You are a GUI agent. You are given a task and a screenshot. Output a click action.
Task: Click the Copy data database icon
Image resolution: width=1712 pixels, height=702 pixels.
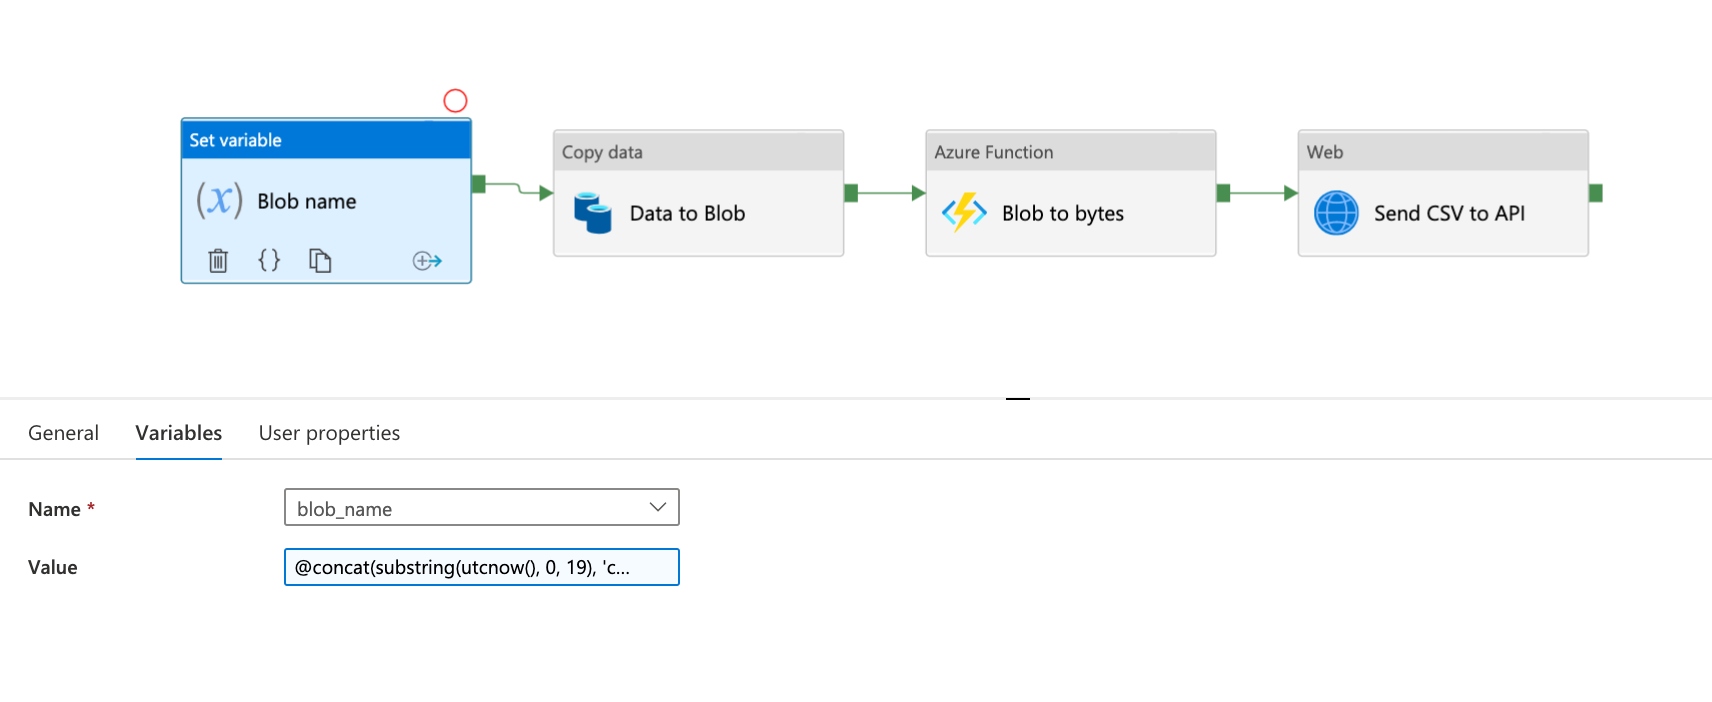point(593,213)
